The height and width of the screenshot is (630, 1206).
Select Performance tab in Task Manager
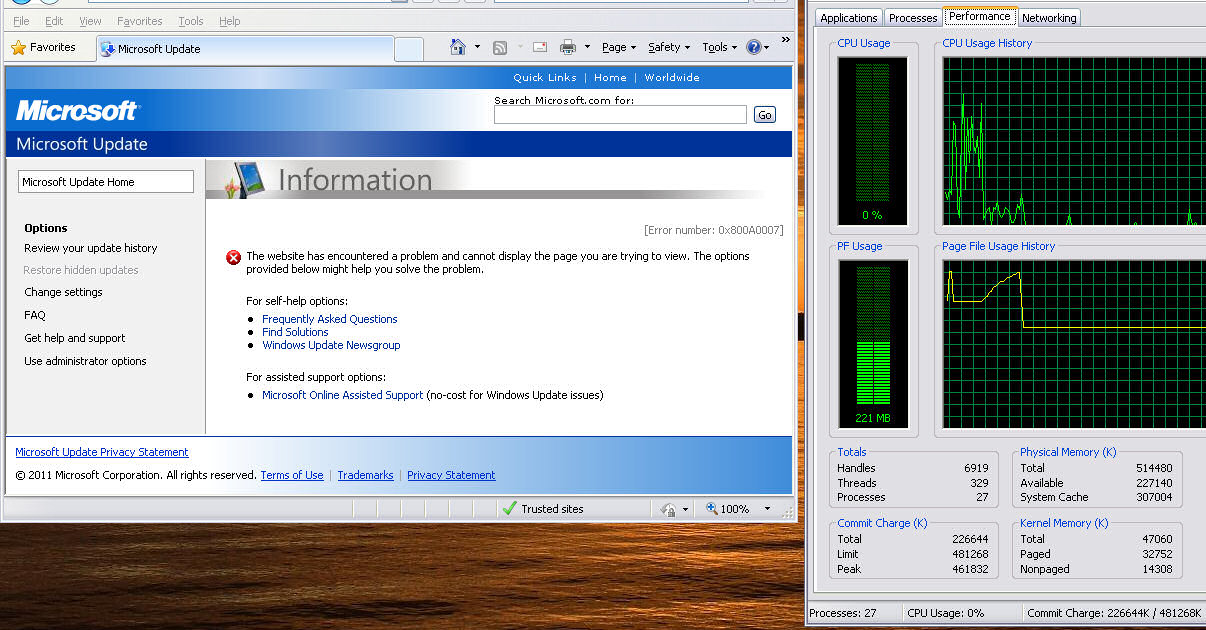980,16
